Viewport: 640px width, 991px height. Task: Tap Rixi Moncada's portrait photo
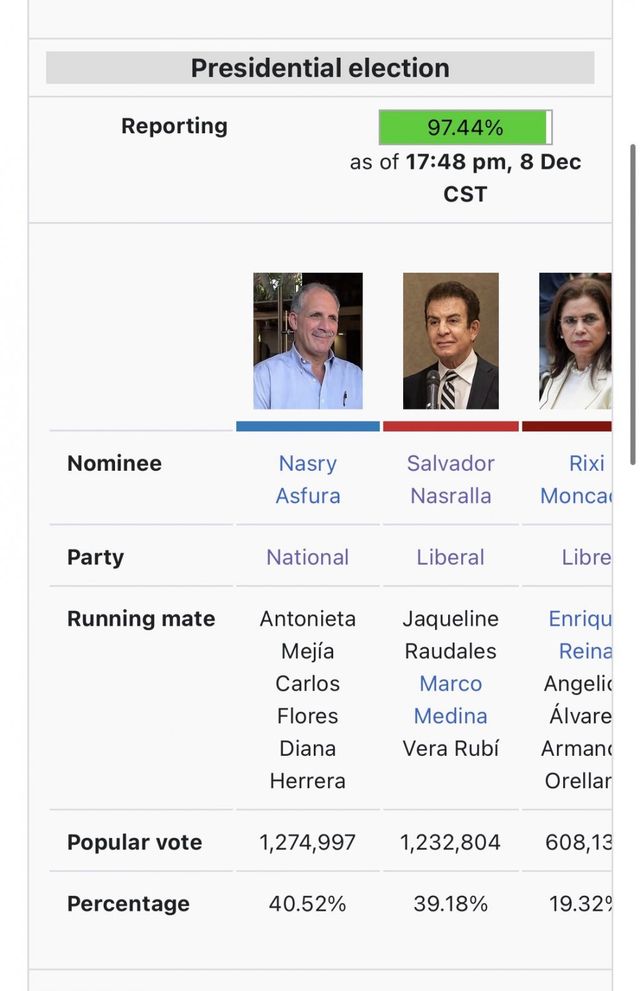[575, 341]
